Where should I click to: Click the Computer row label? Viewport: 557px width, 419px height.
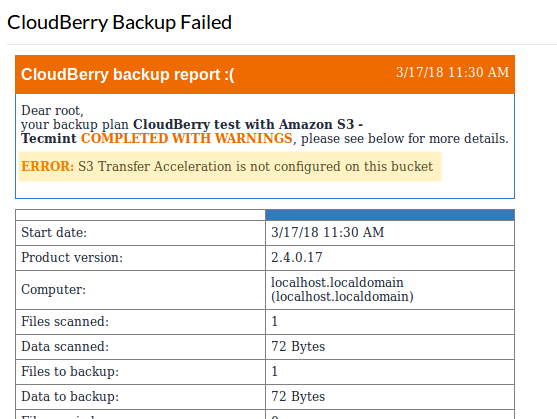point(54,290)
